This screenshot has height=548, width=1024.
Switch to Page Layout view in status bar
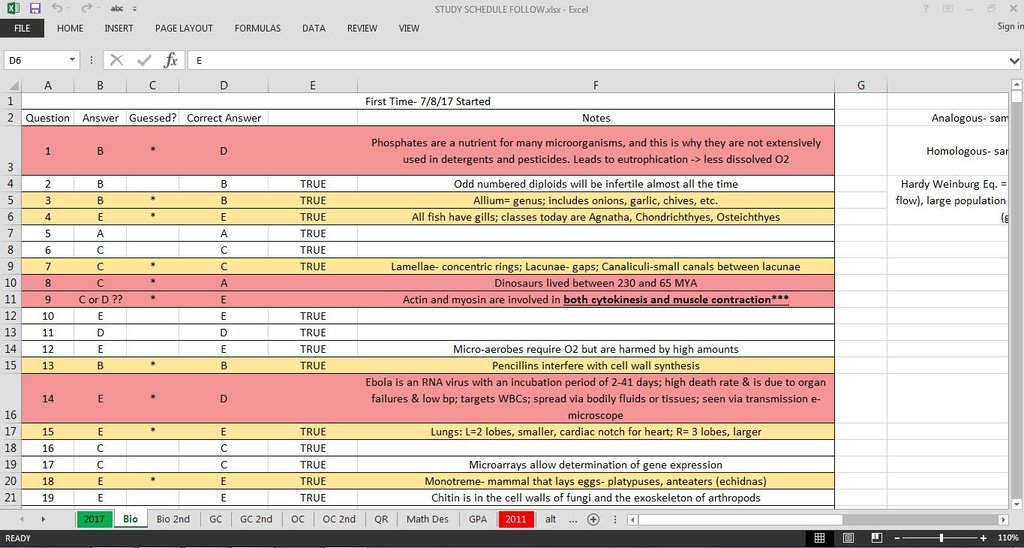coord(847,538)
